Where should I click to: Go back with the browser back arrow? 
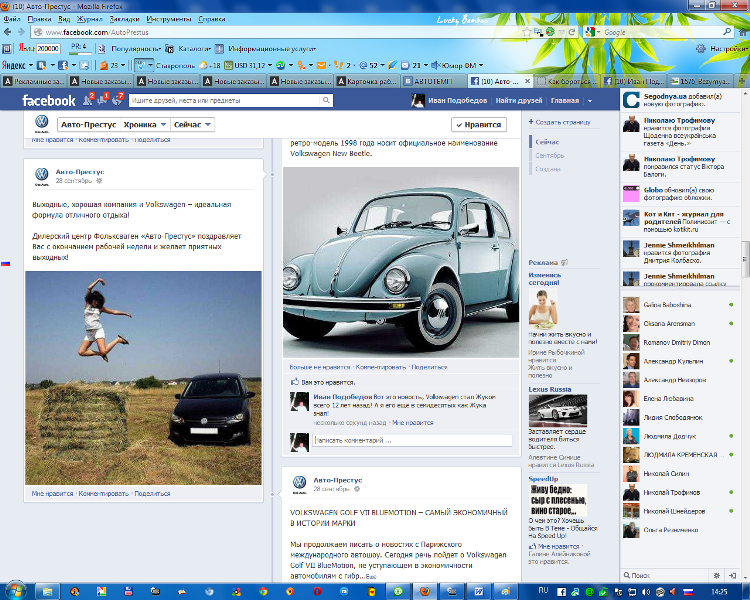point(8,32)
